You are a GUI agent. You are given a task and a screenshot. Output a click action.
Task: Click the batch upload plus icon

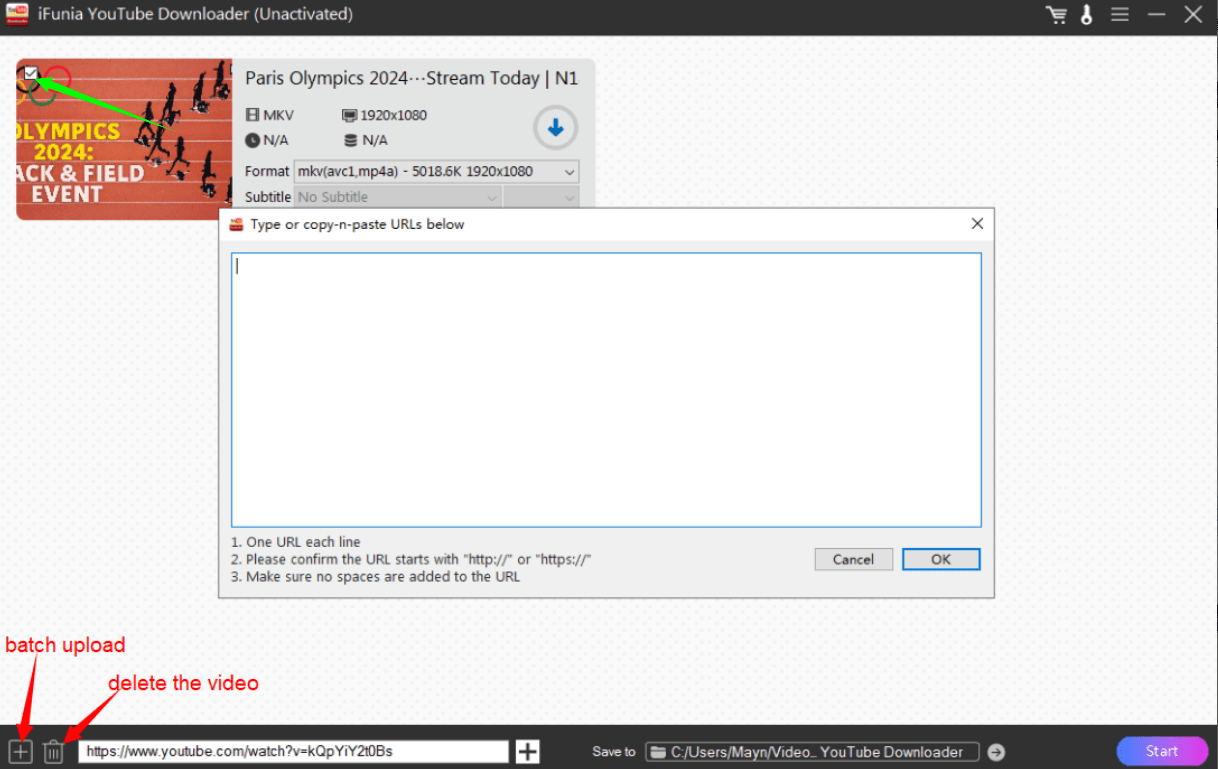(x=20, y=752)
